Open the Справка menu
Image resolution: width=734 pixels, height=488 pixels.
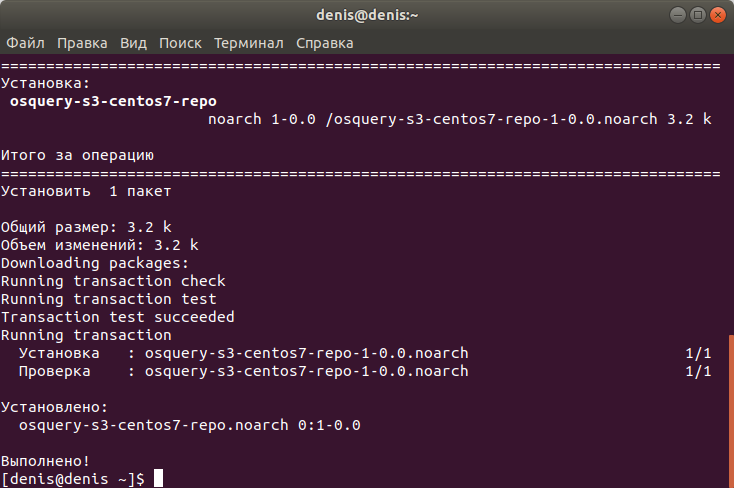[324, 43]
